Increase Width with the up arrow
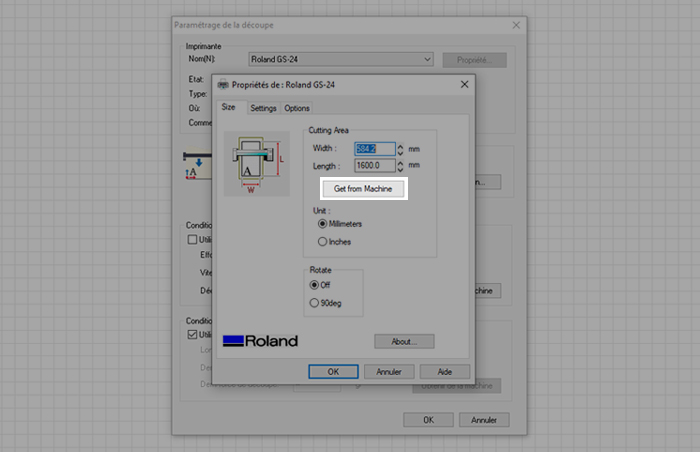Screen dimensions: 700x452 [400, 146]
